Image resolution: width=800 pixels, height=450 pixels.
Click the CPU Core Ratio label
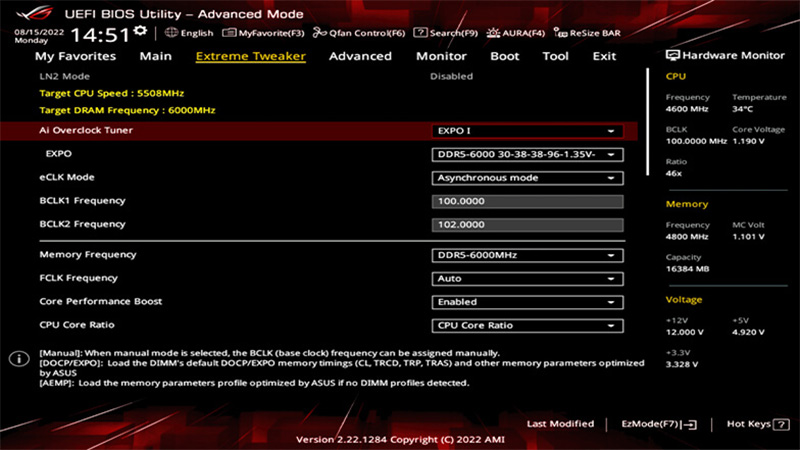77,325
